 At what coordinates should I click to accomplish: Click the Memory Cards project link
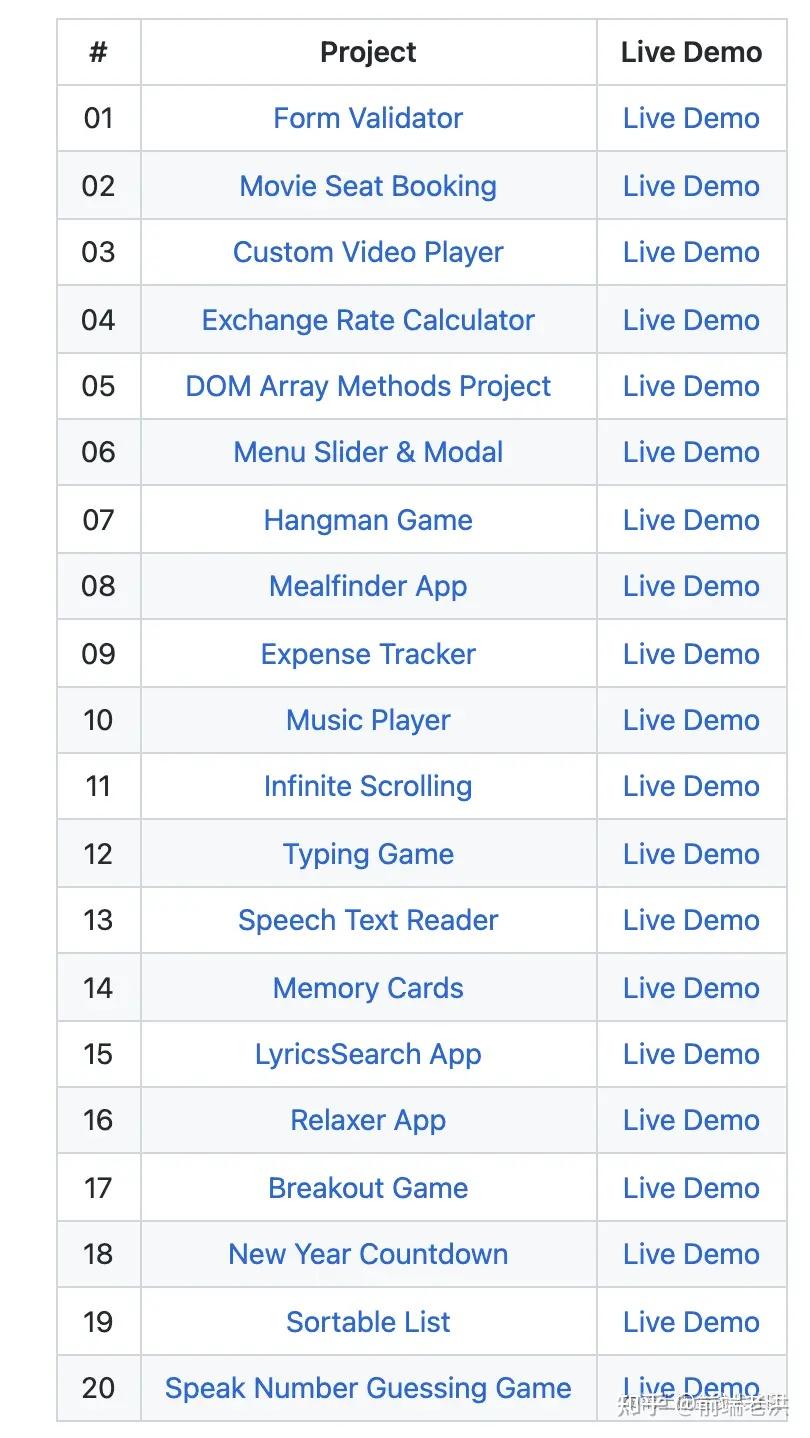pyautogui.click(x=368, y=988)
